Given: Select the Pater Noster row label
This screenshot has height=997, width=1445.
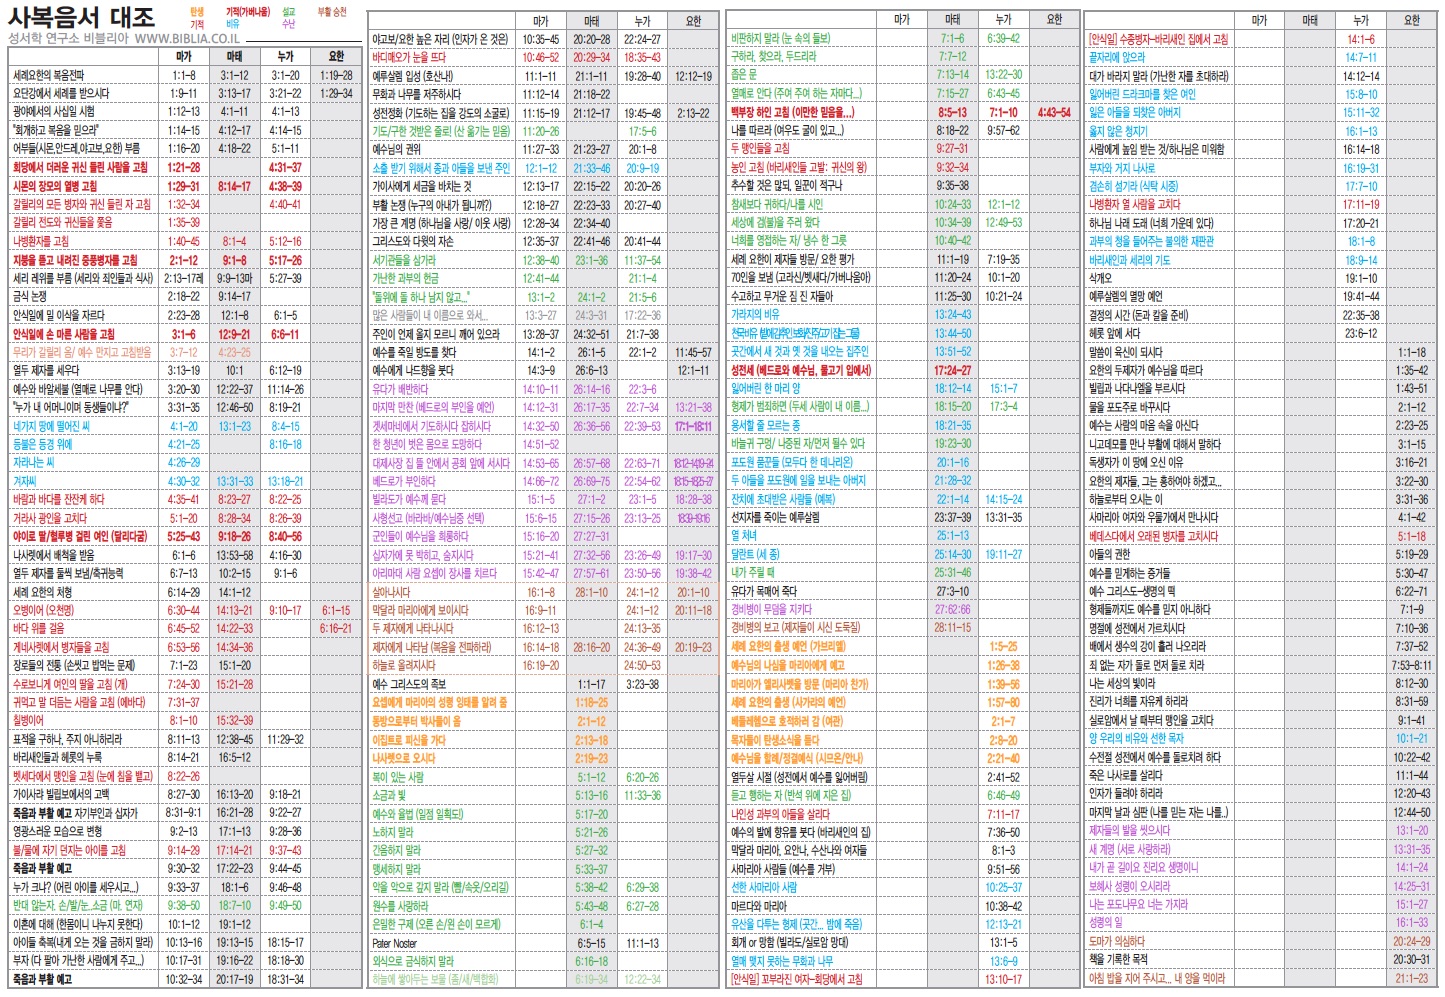Looking at the screenshot, I should point(394,943).
